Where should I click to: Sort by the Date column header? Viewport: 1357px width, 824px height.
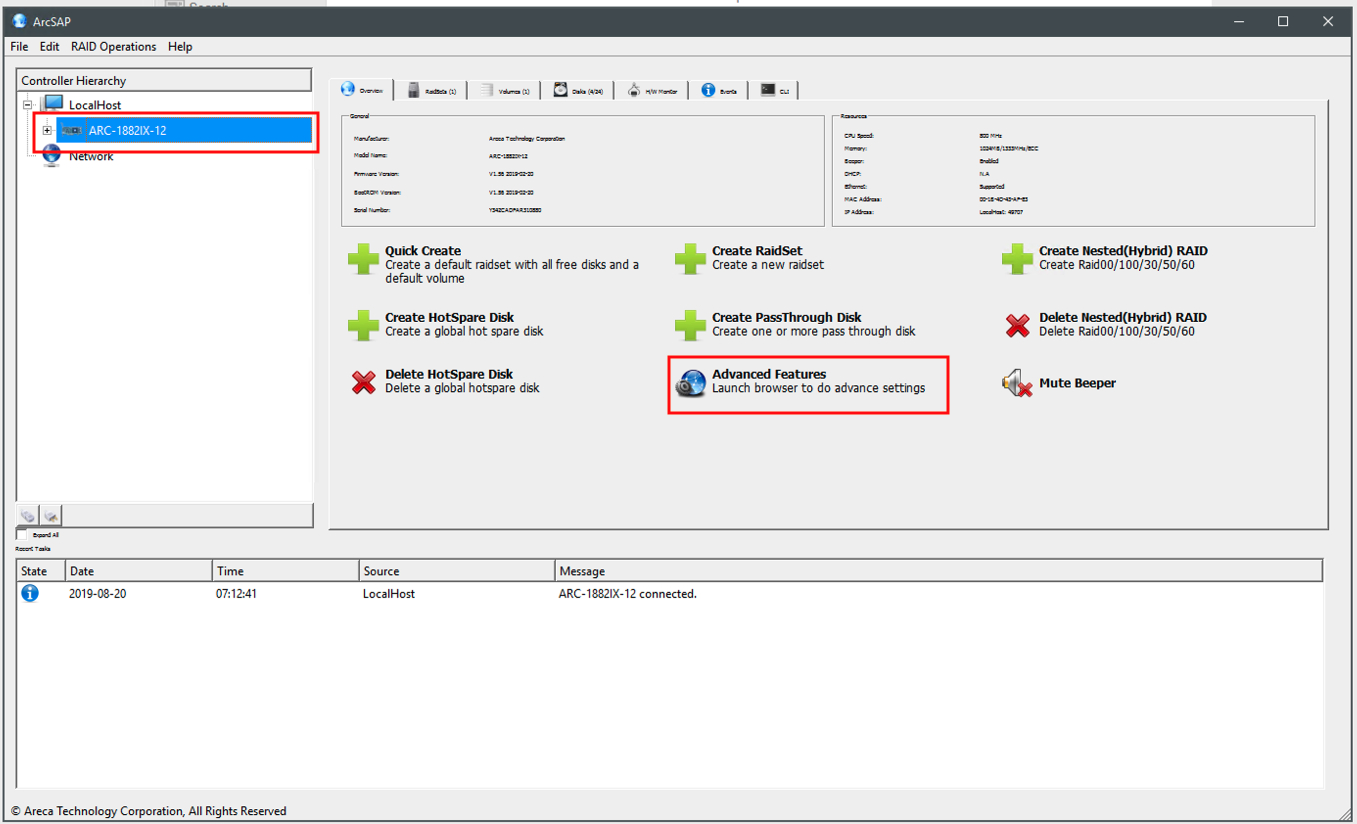pyautogui.click(x=139, y=571)
